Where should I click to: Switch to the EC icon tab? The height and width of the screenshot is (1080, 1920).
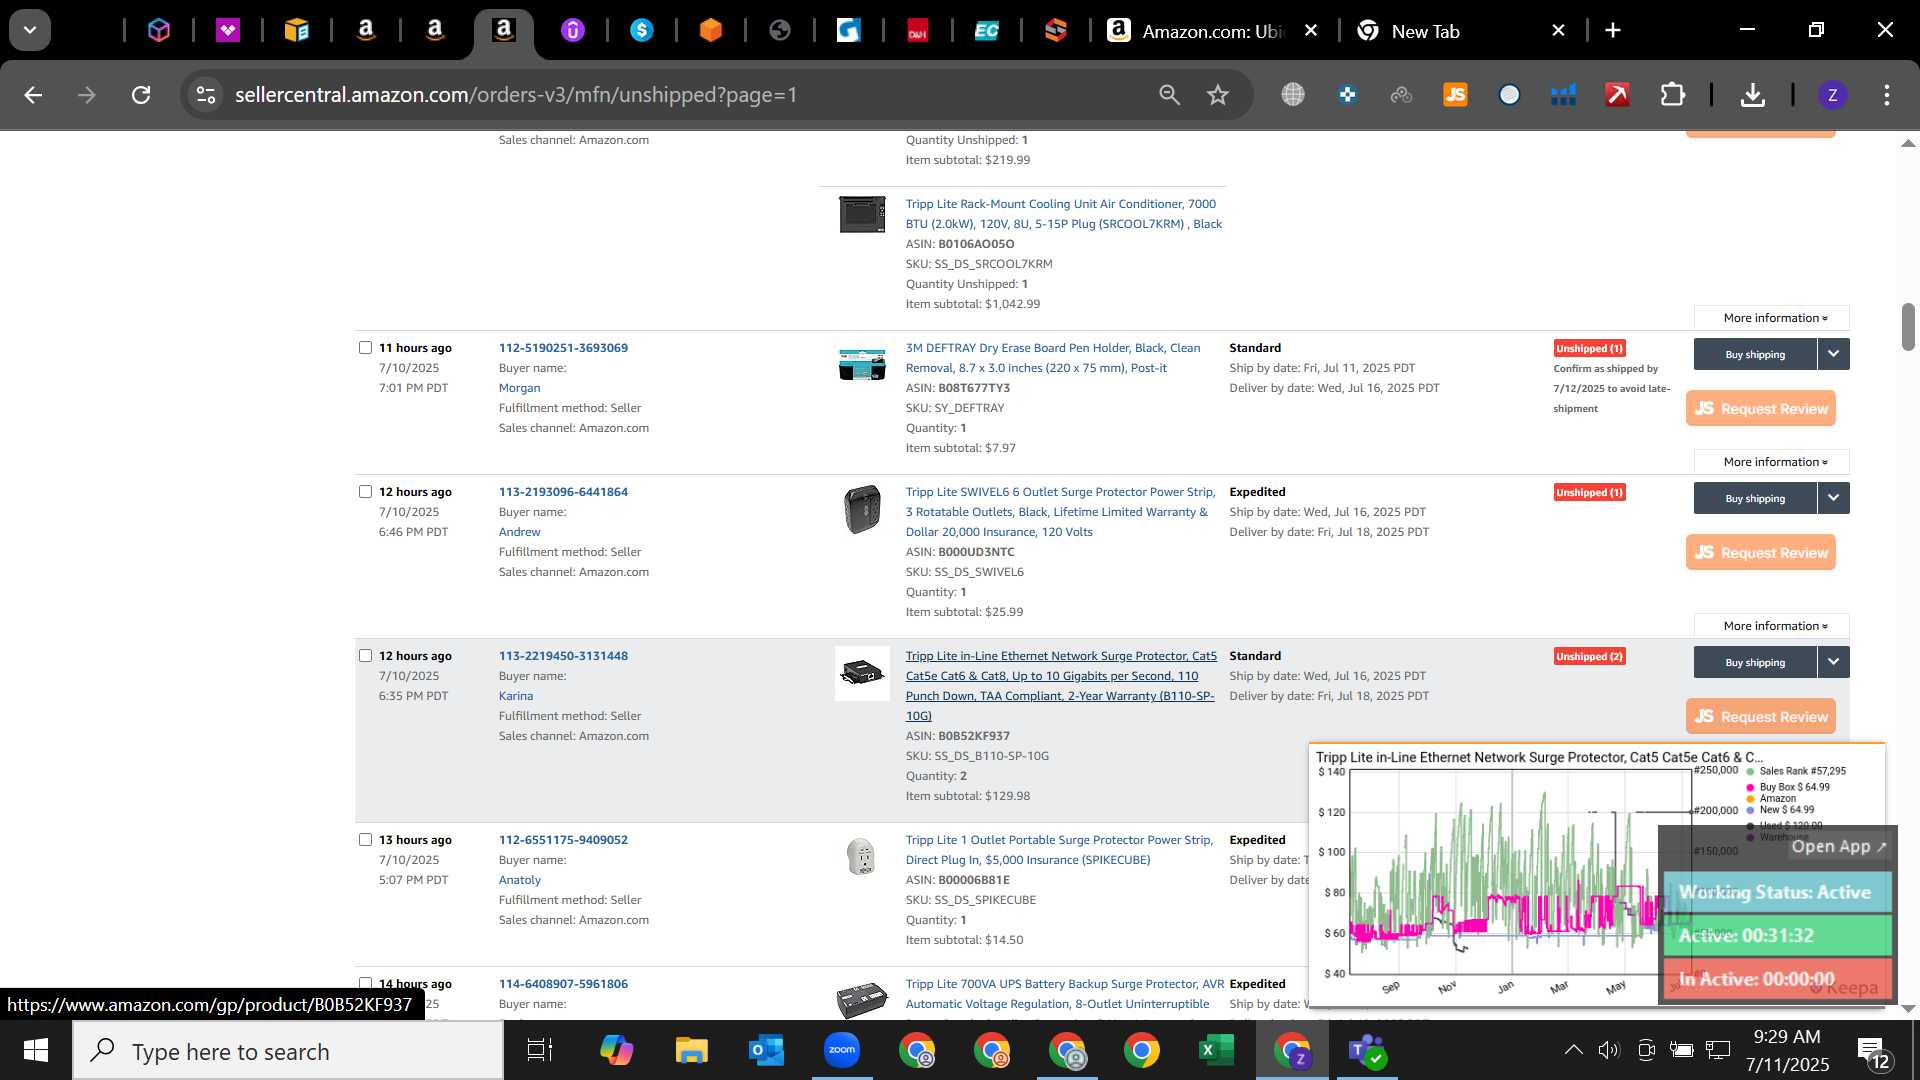pyautogui.click(x=987, y=31)
